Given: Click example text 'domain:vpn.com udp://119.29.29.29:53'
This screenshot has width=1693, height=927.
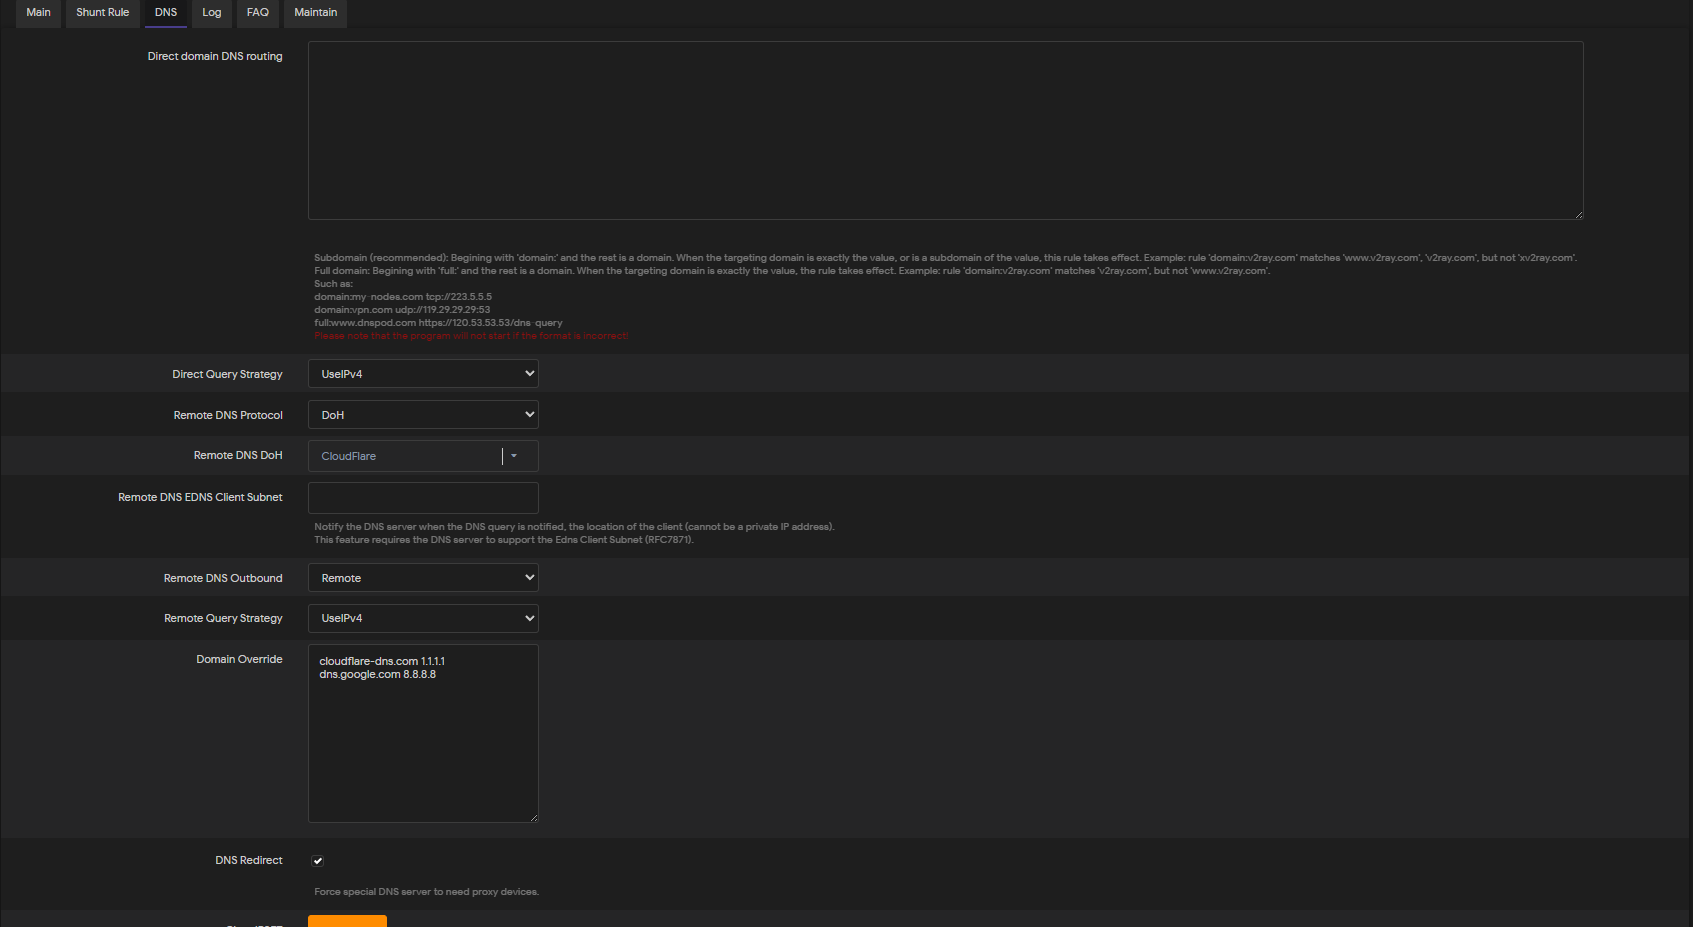Looking at the screenshot, I should pyautogui.click(x=402, y=310).
